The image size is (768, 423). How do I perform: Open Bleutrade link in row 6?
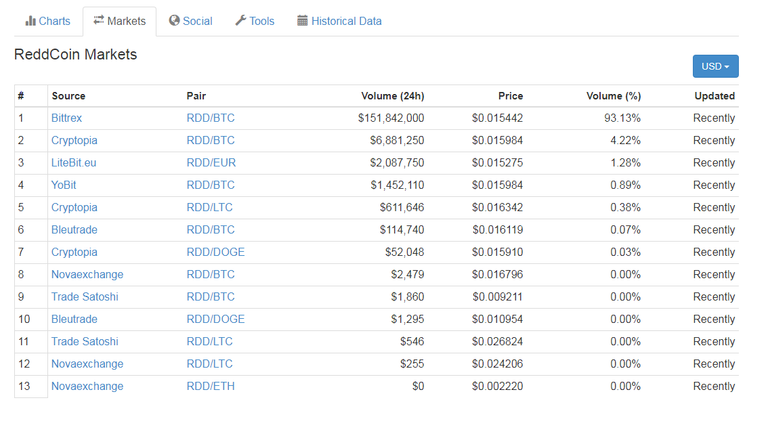click(74, 230)
